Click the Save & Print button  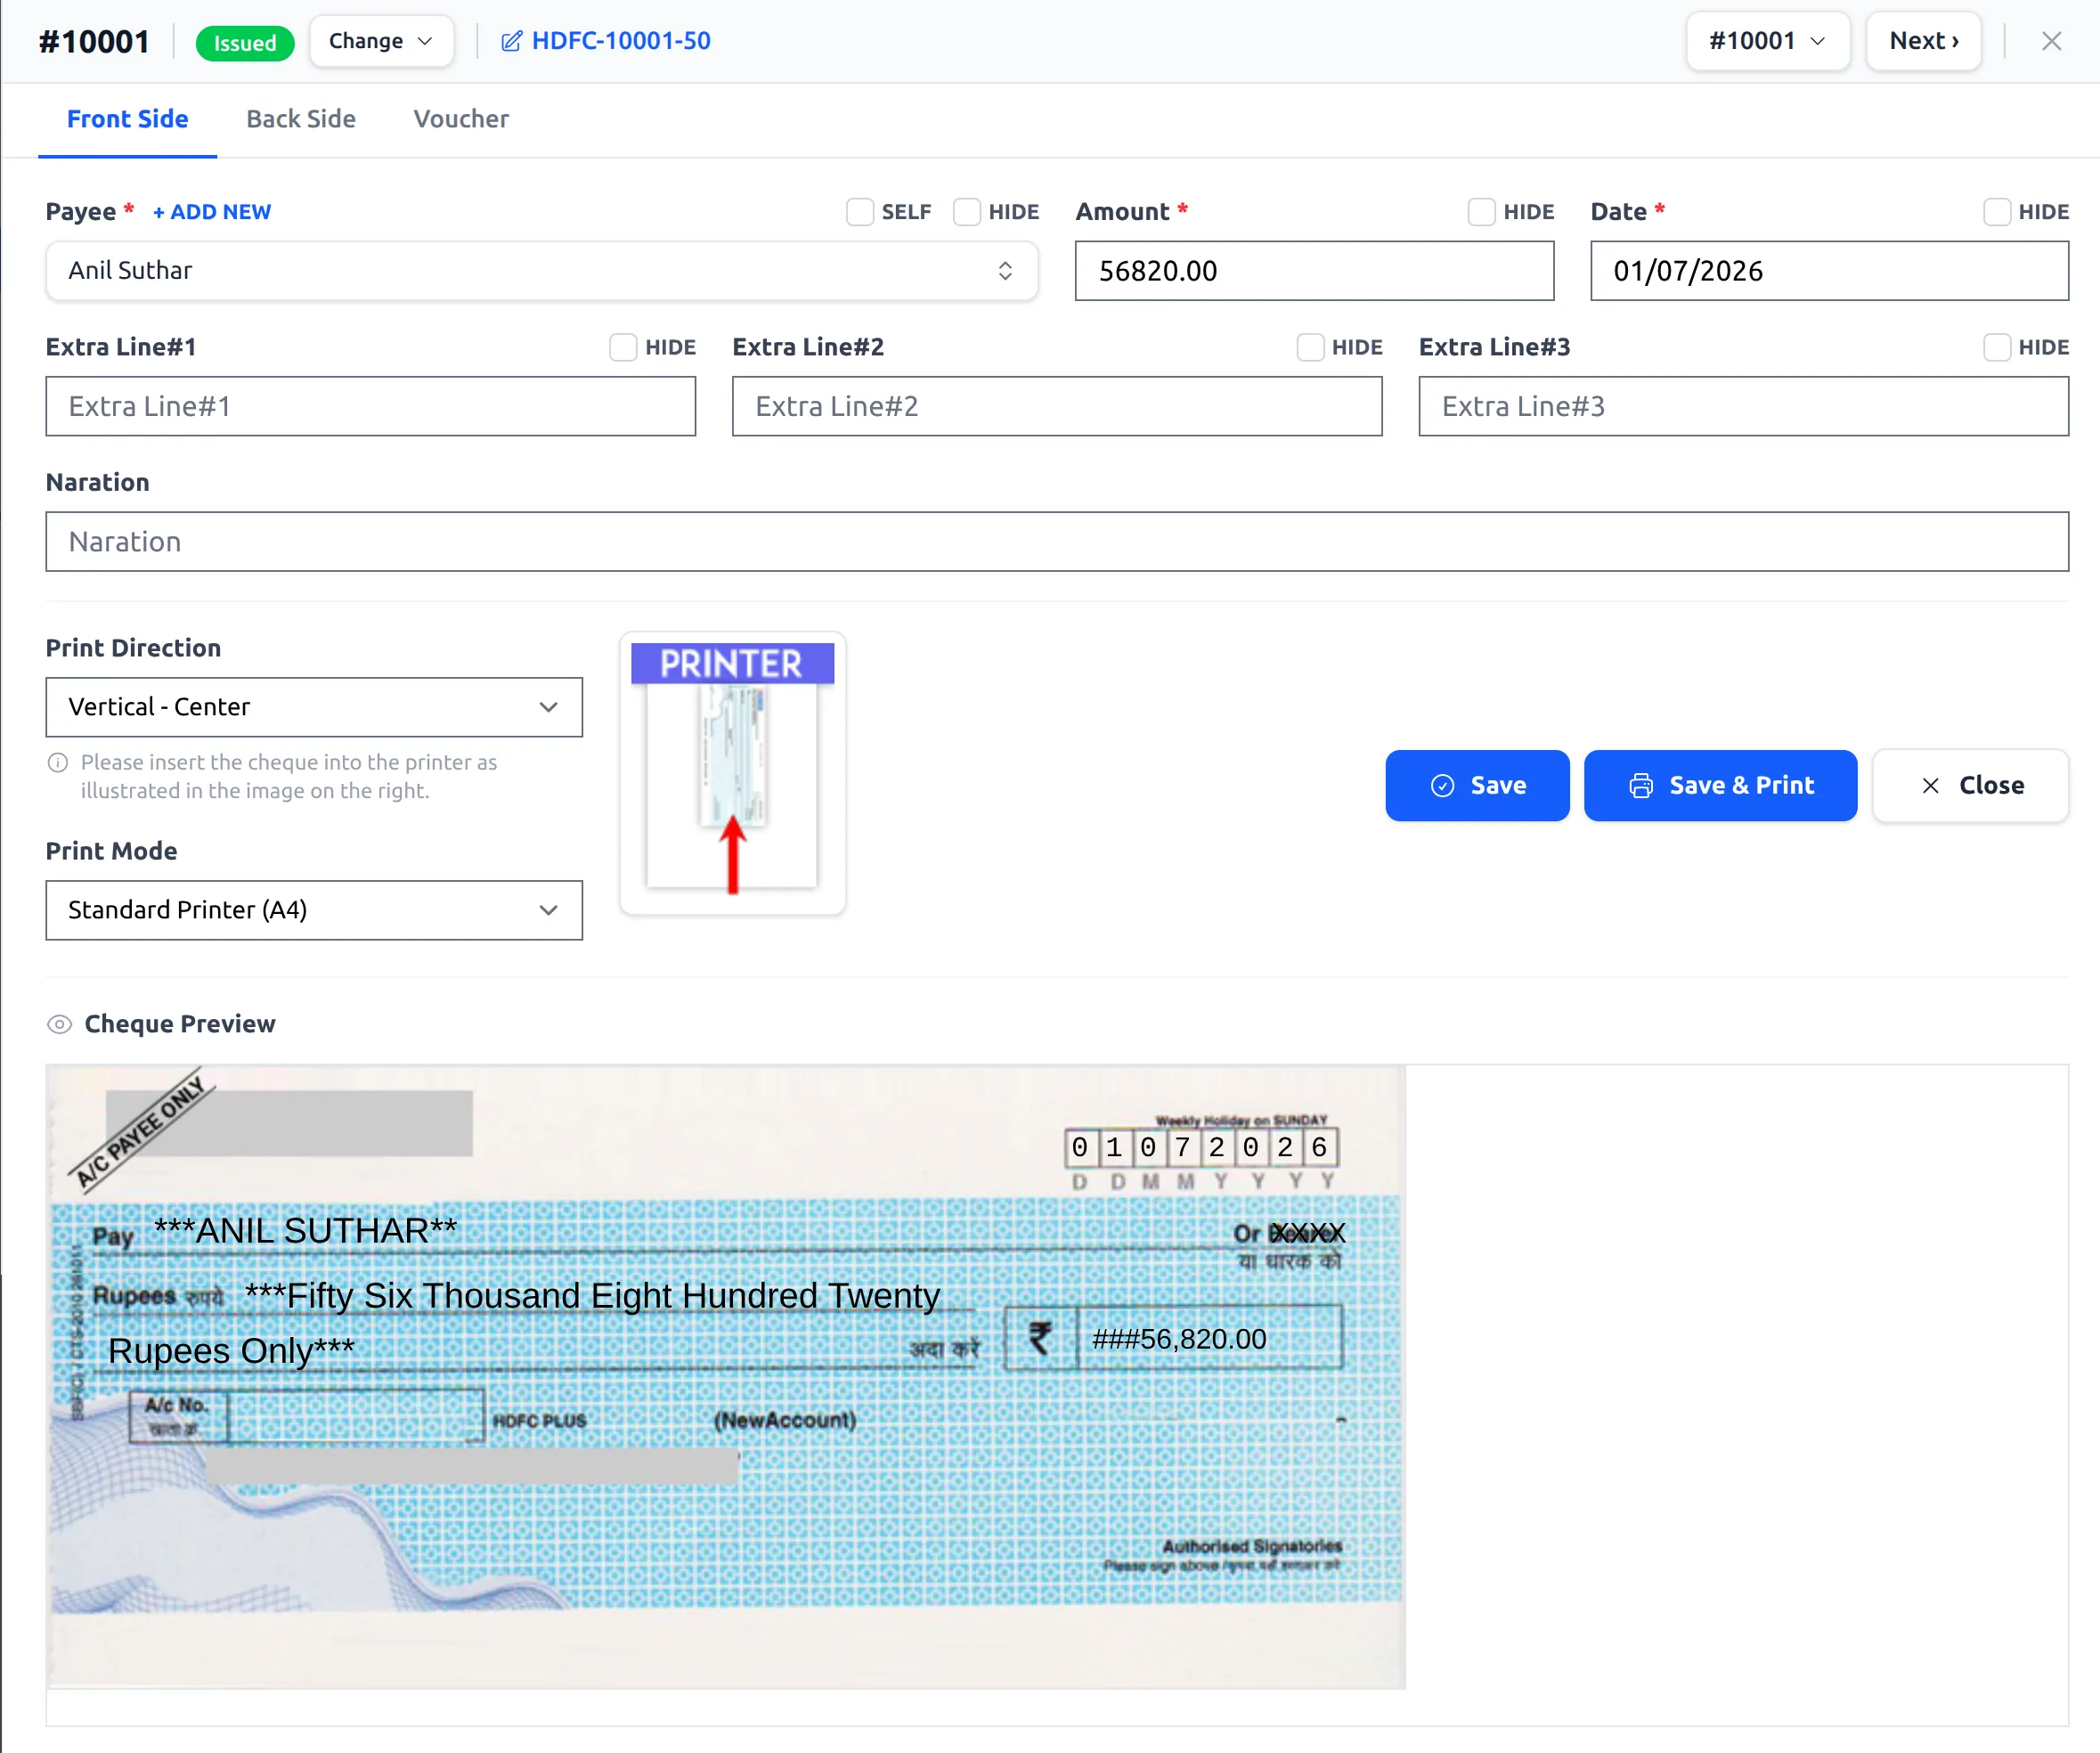click(x=1720, y=785)
